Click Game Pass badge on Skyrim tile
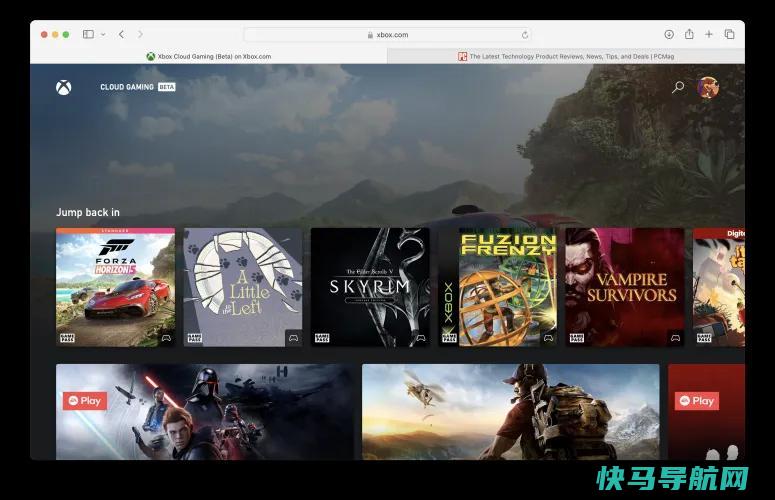The width and height of the screenshot is (775, 500). click(x=322, y=338)
